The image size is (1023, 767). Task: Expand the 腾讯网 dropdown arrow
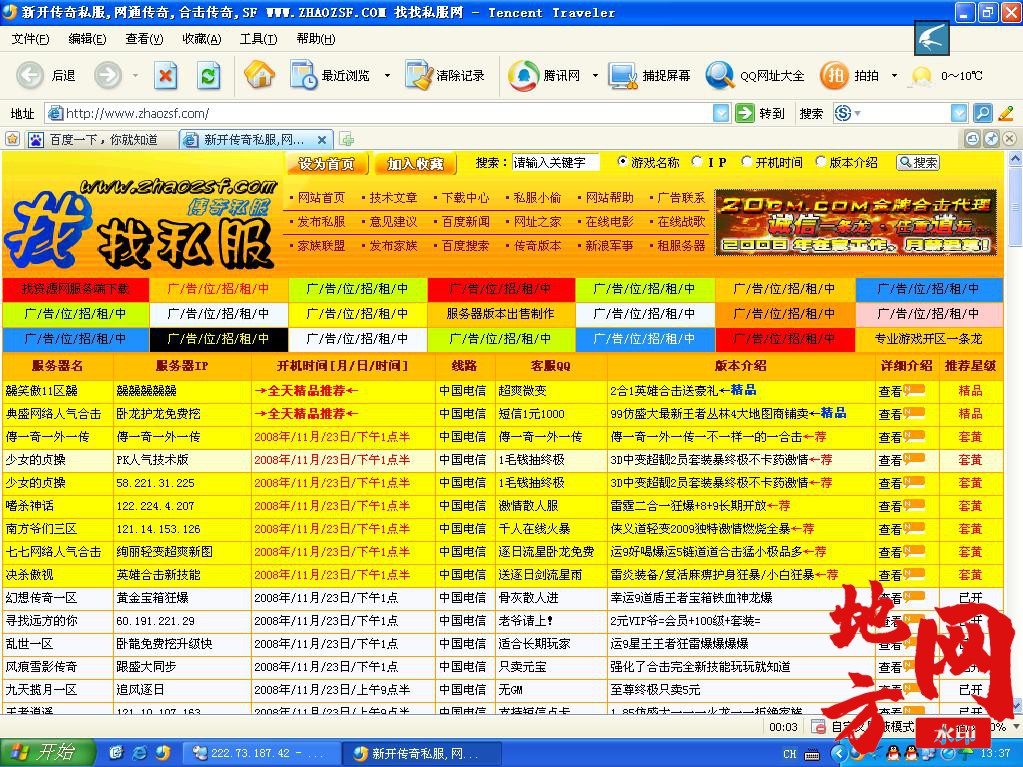click(594, 76)
